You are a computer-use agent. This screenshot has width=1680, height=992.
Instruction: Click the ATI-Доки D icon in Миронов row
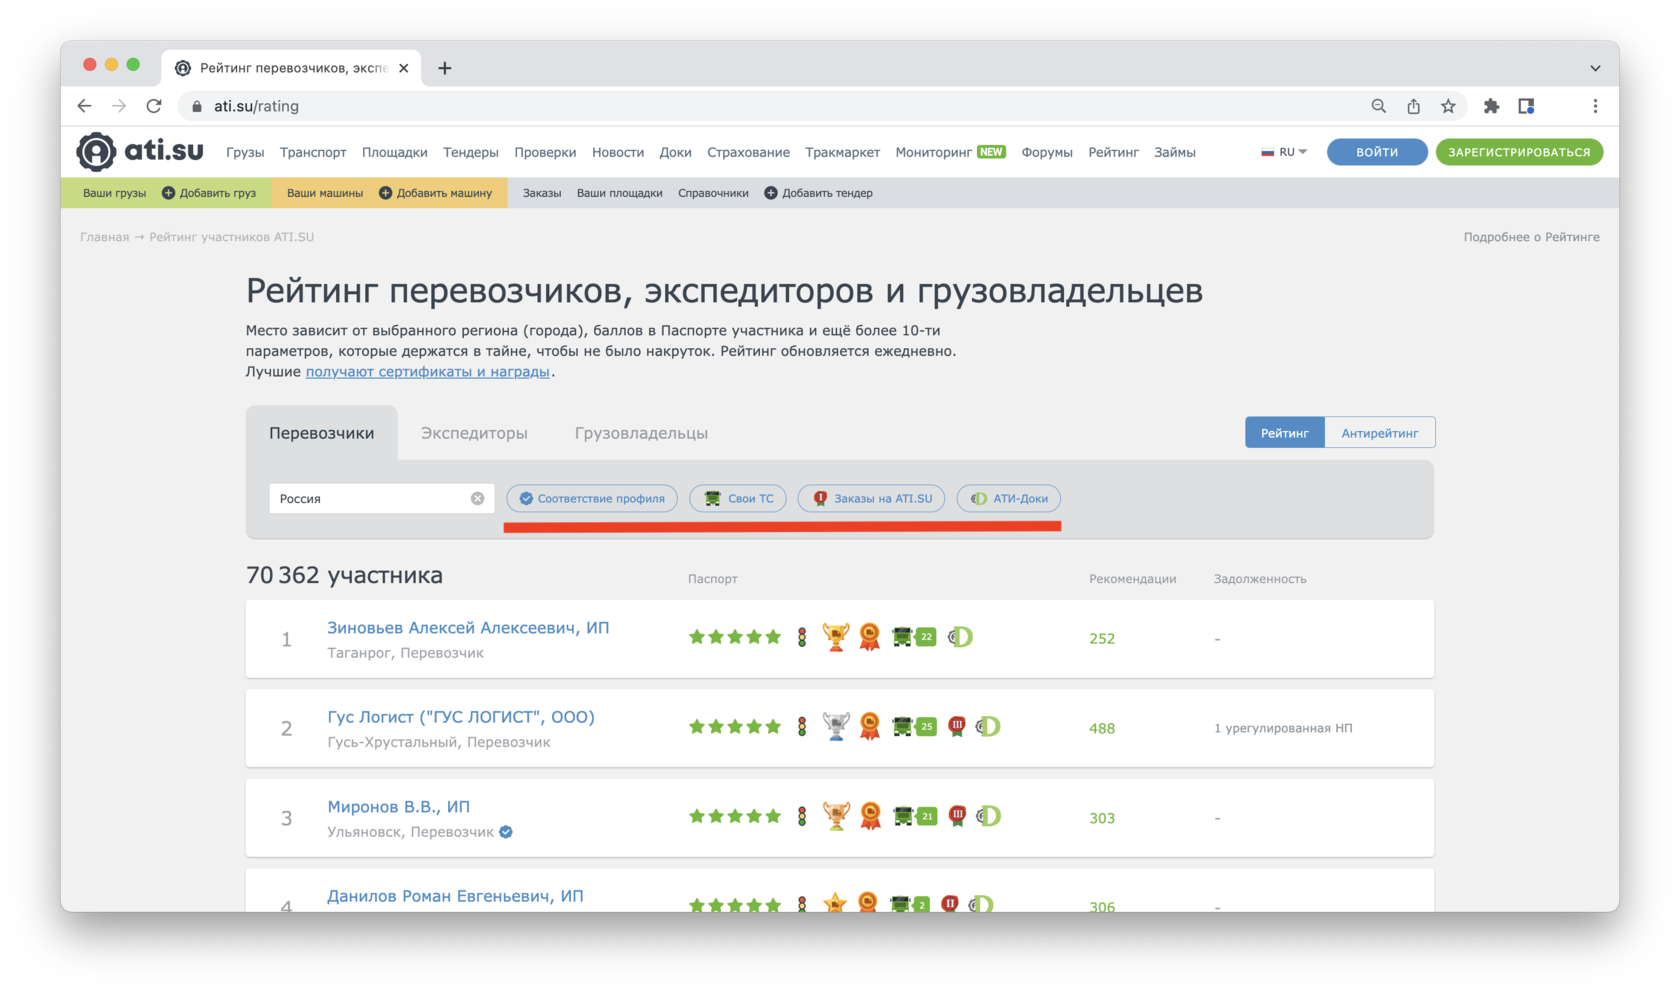(x=988, y=816)
